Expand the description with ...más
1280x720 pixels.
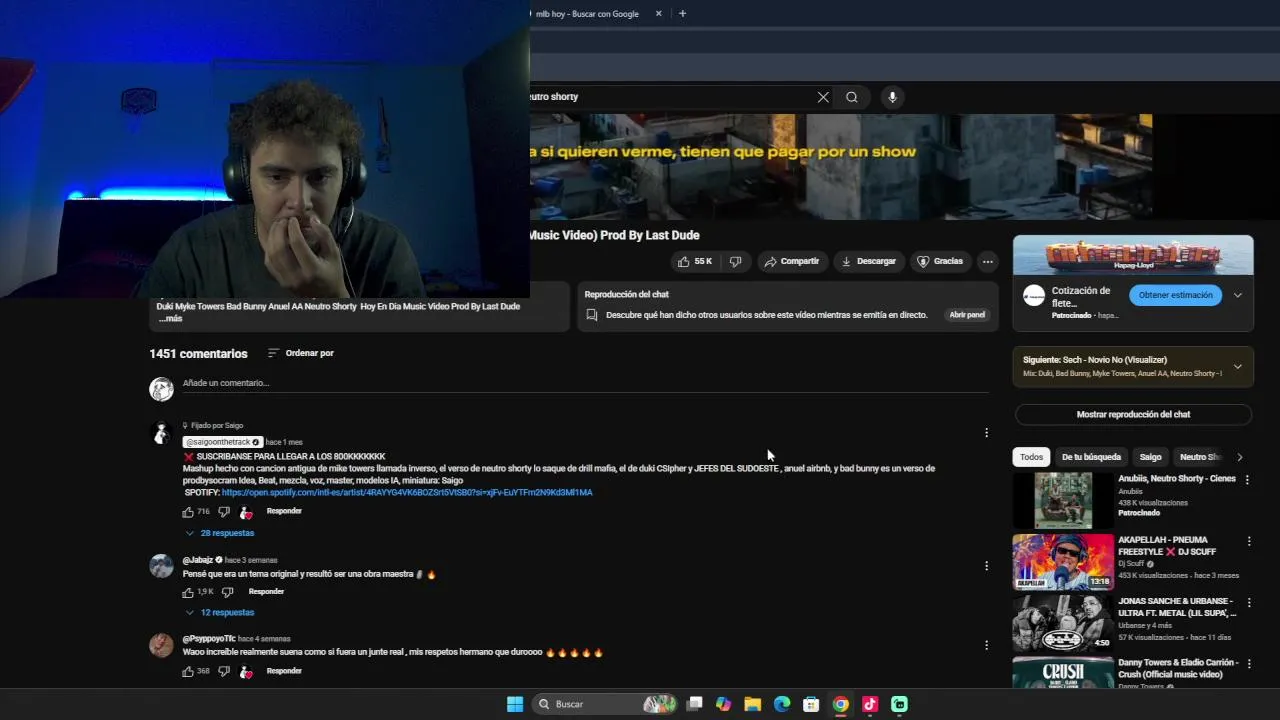coord(170,318)
